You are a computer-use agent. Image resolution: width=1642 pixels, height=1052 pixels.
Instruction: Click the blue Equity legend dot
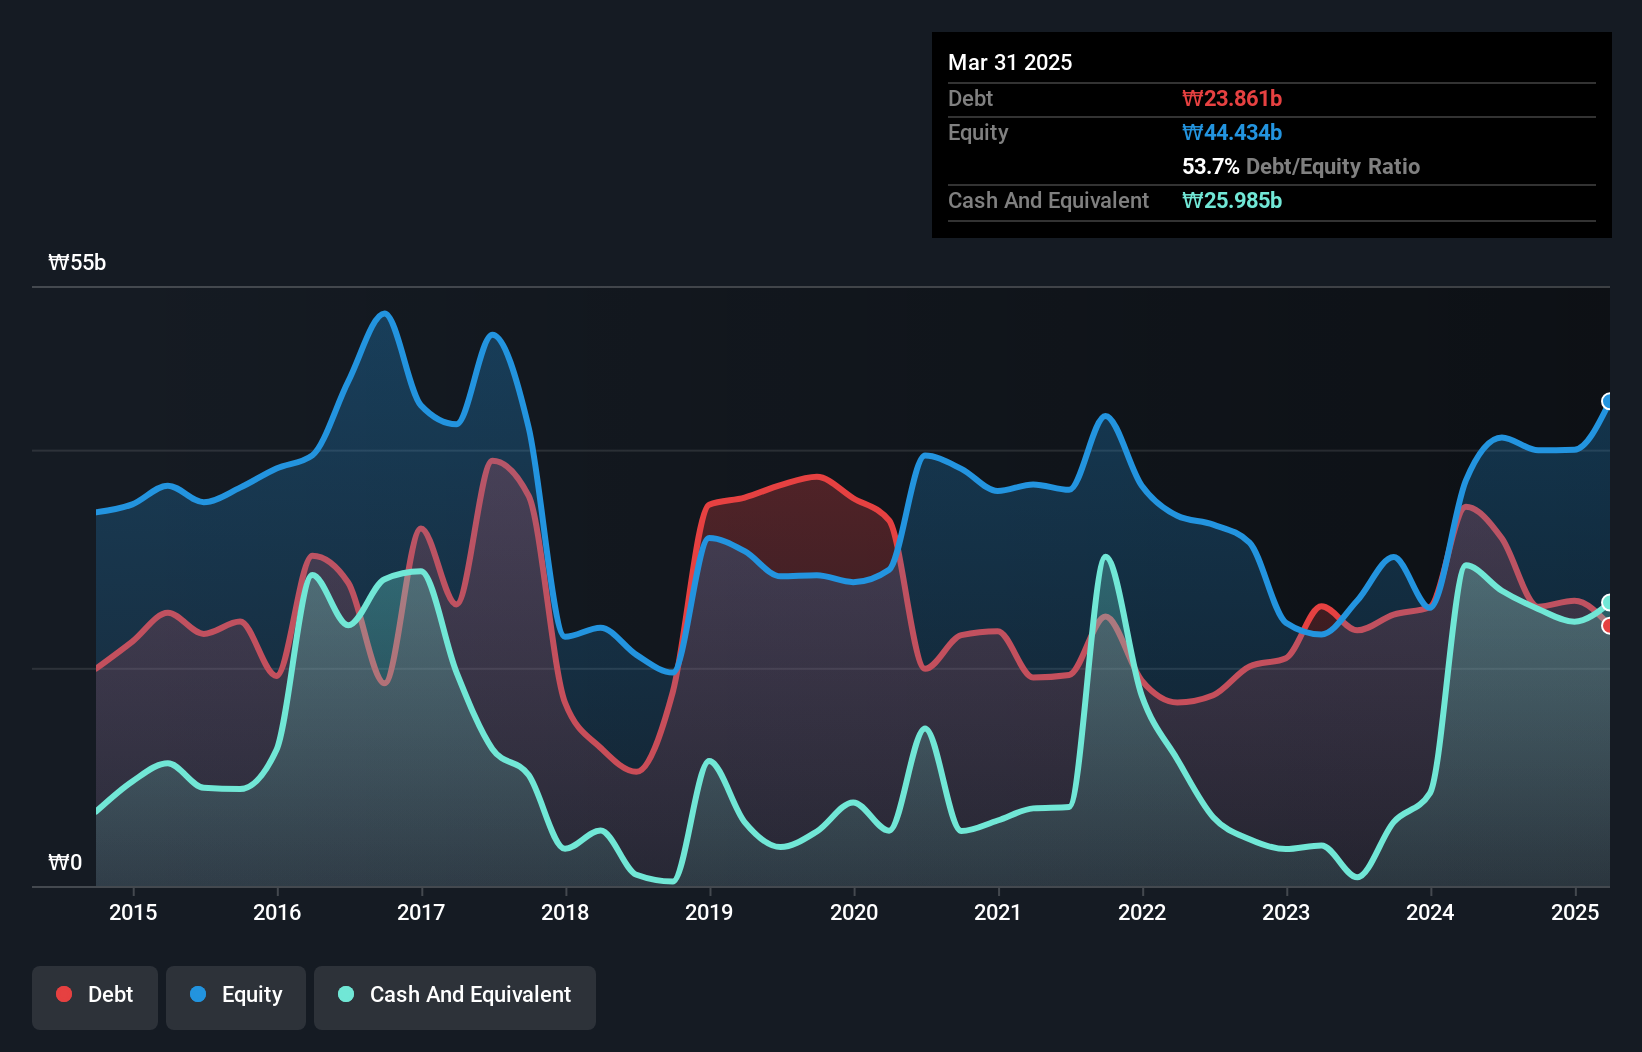[x=198, y=994]
